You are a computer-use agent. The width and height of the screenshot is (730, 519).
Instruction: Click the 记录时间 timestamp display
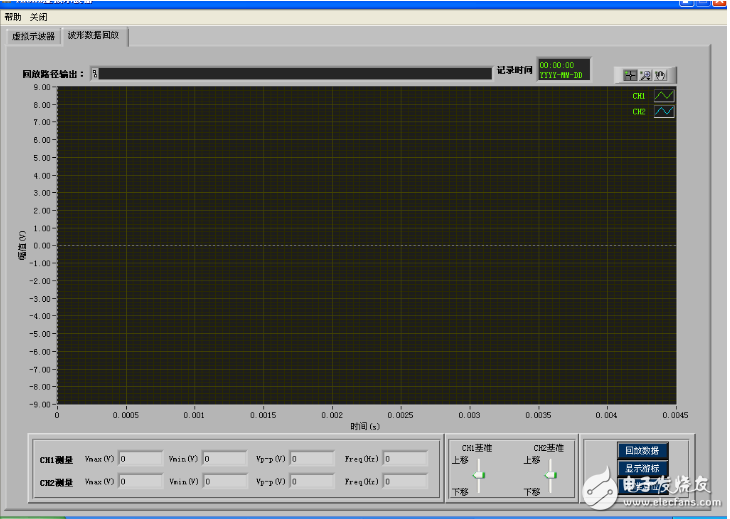[x=563, y=69]
